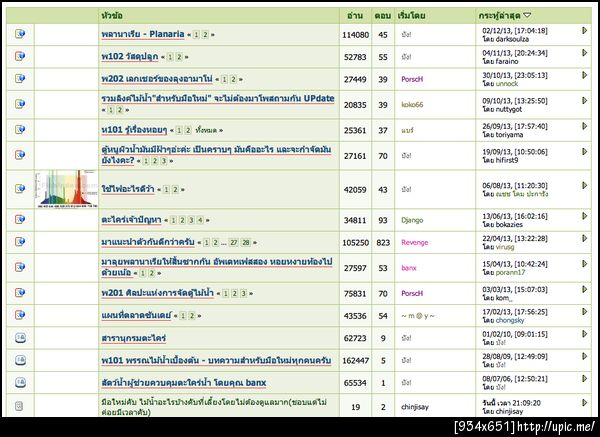The image size is (600, 437).
Task: Sort by the หัวข้อ subject column header
Action: pos(112,16)
